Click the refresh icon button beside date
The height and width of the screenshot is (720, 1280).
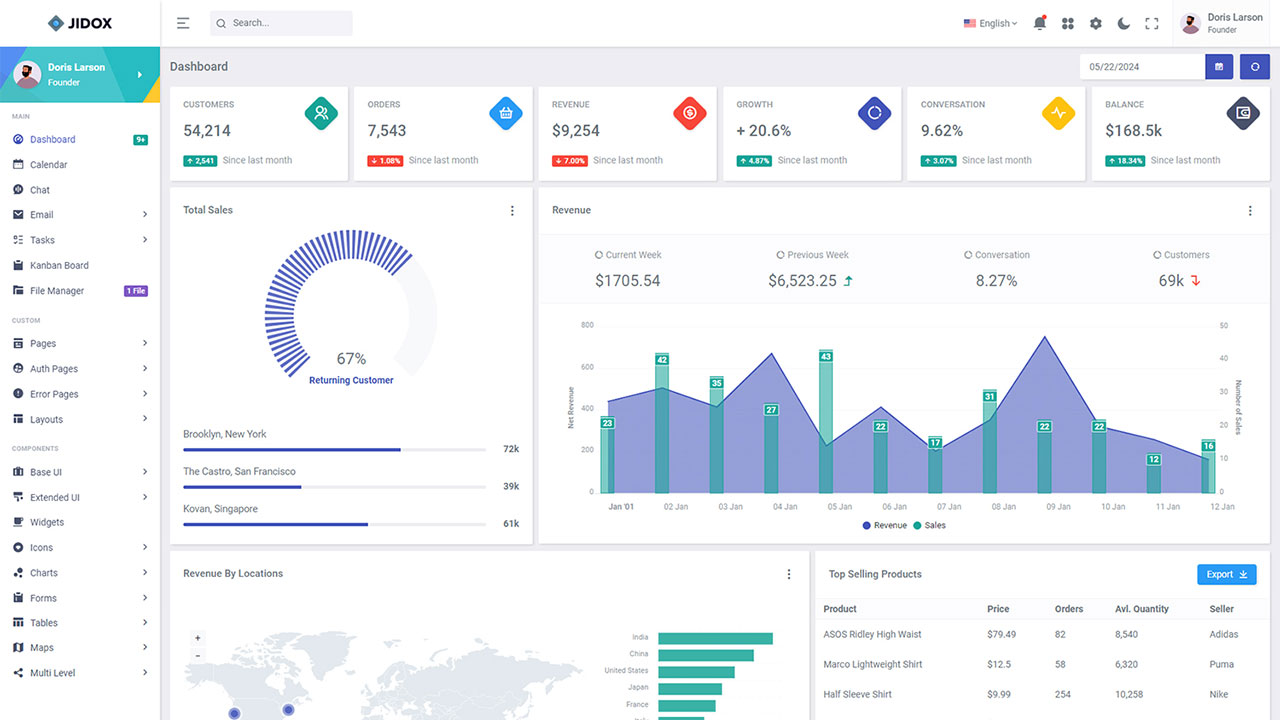pyautogui.click(x=1255, y=67)
